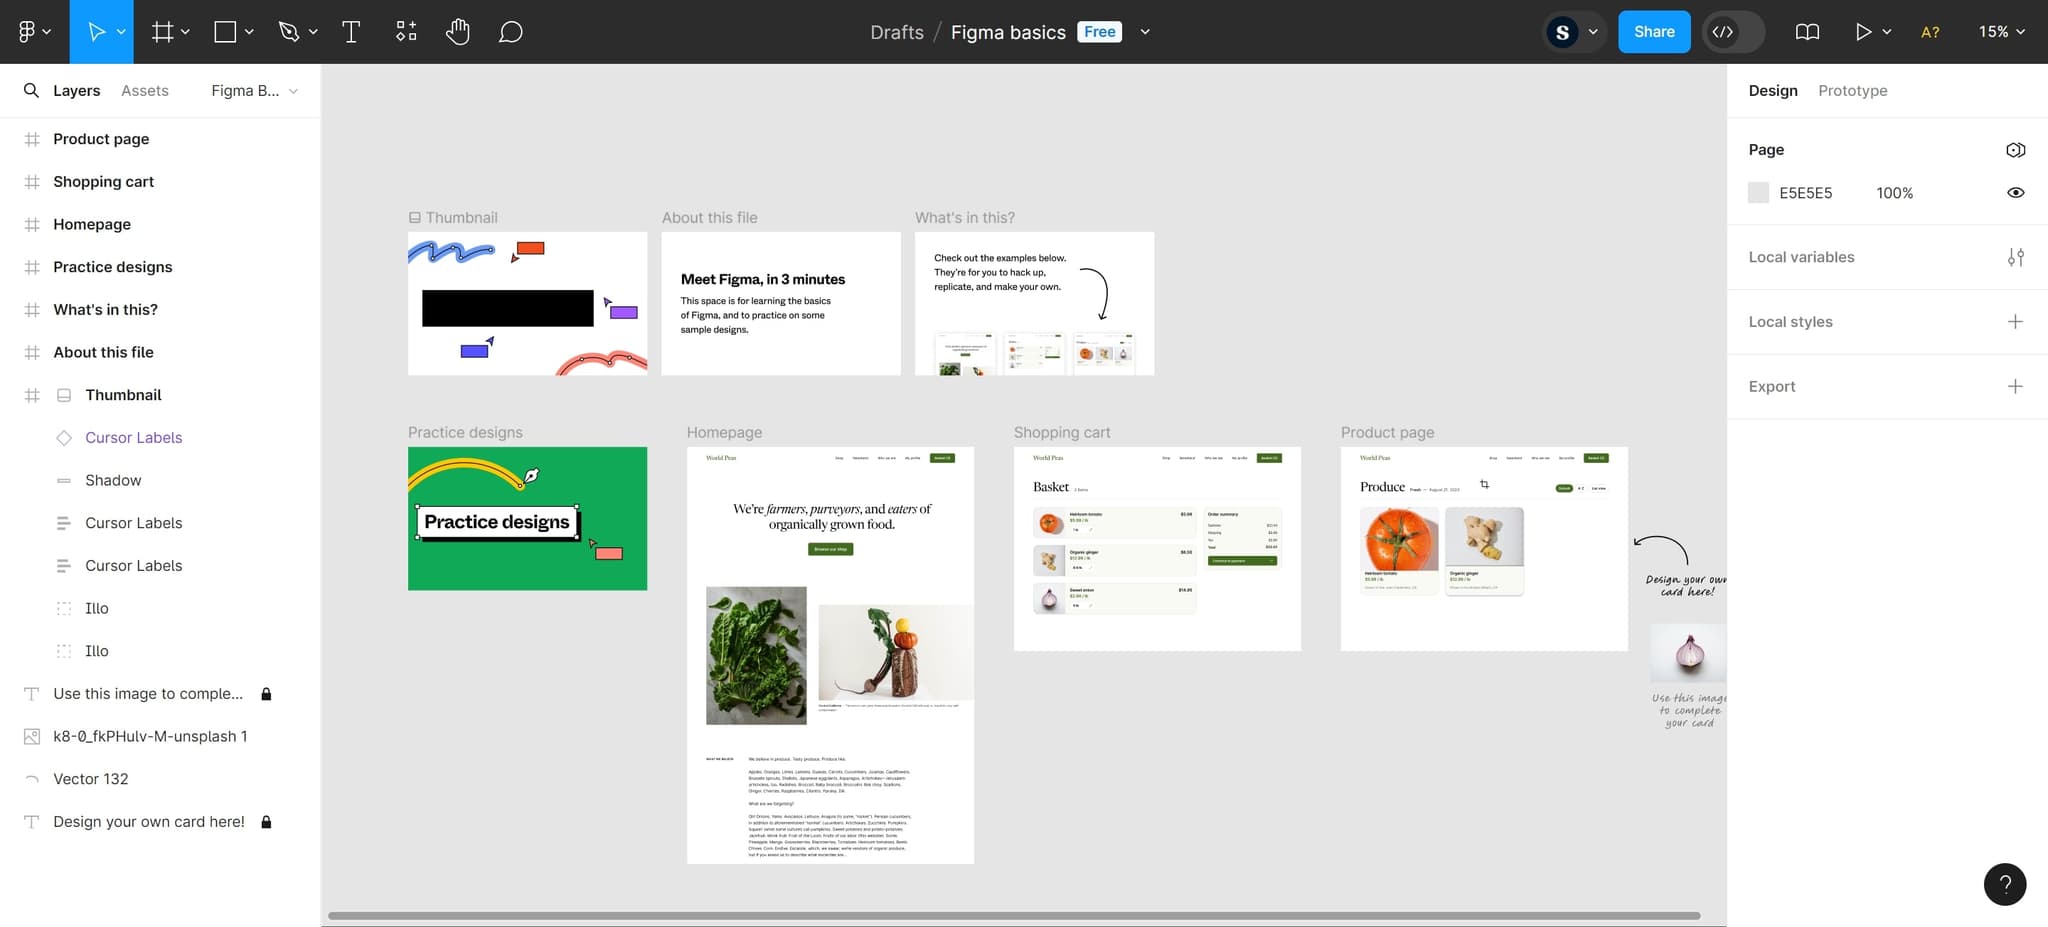Search layers with magnifier icon
This screenshot has width=2048, height=927.
point(32,91)
